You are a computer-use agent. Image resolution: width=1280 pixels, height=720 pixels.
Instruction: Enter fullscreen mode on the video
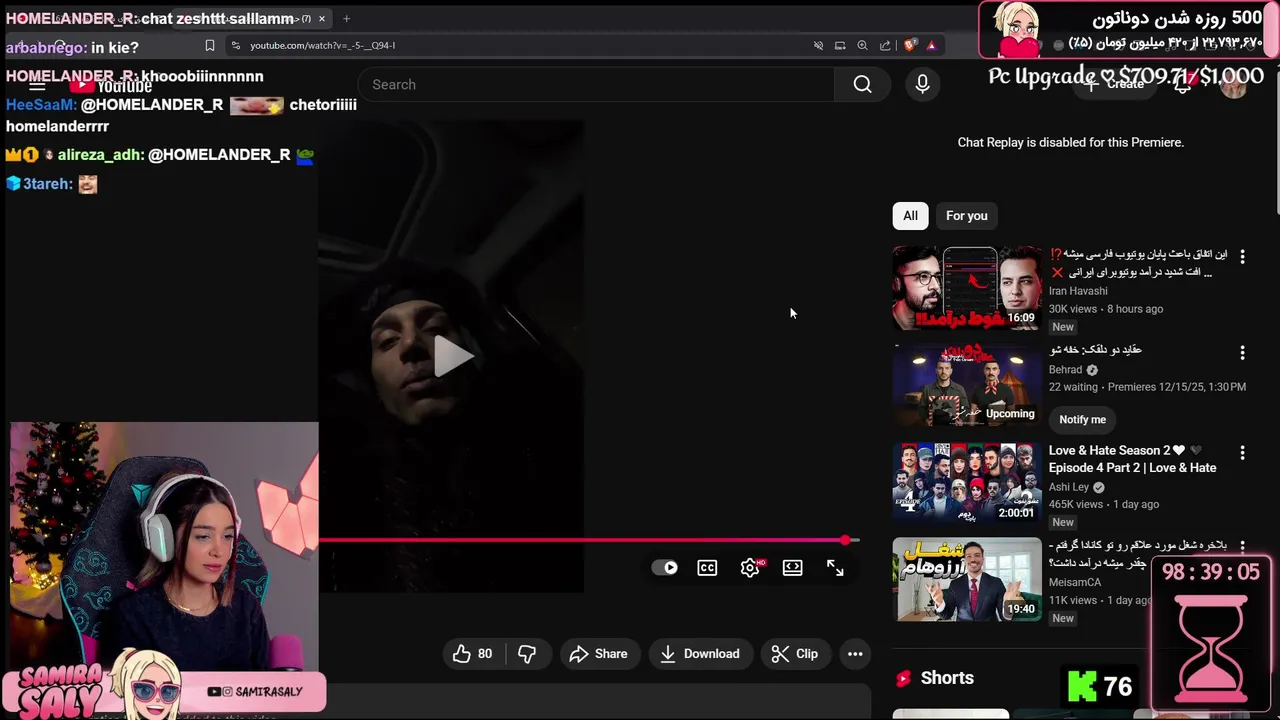835,568
